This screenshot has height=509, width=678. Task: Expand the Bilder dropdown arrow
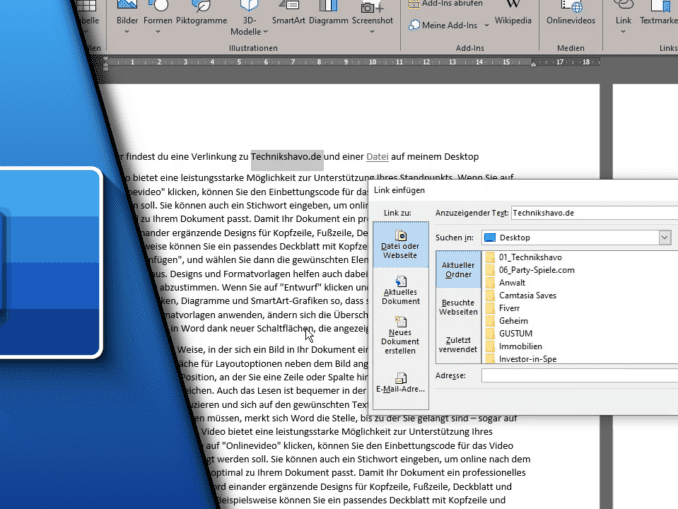[127, 32]
